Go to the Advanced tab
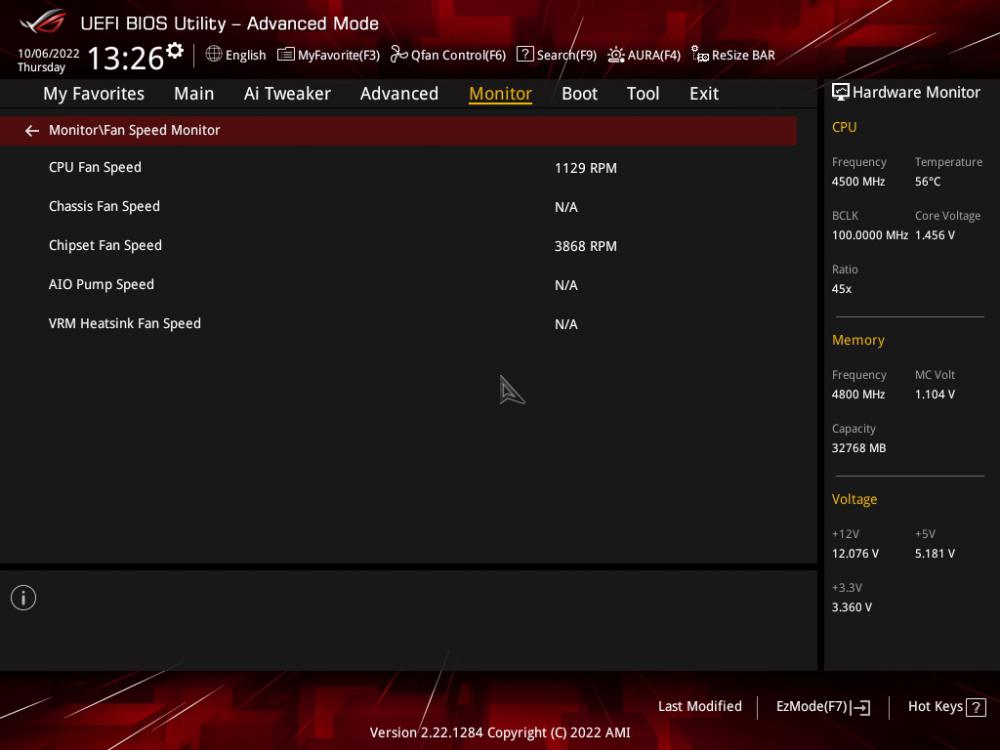The width and height of the screenshot is (1000, 750). click(x=399, y=94)
